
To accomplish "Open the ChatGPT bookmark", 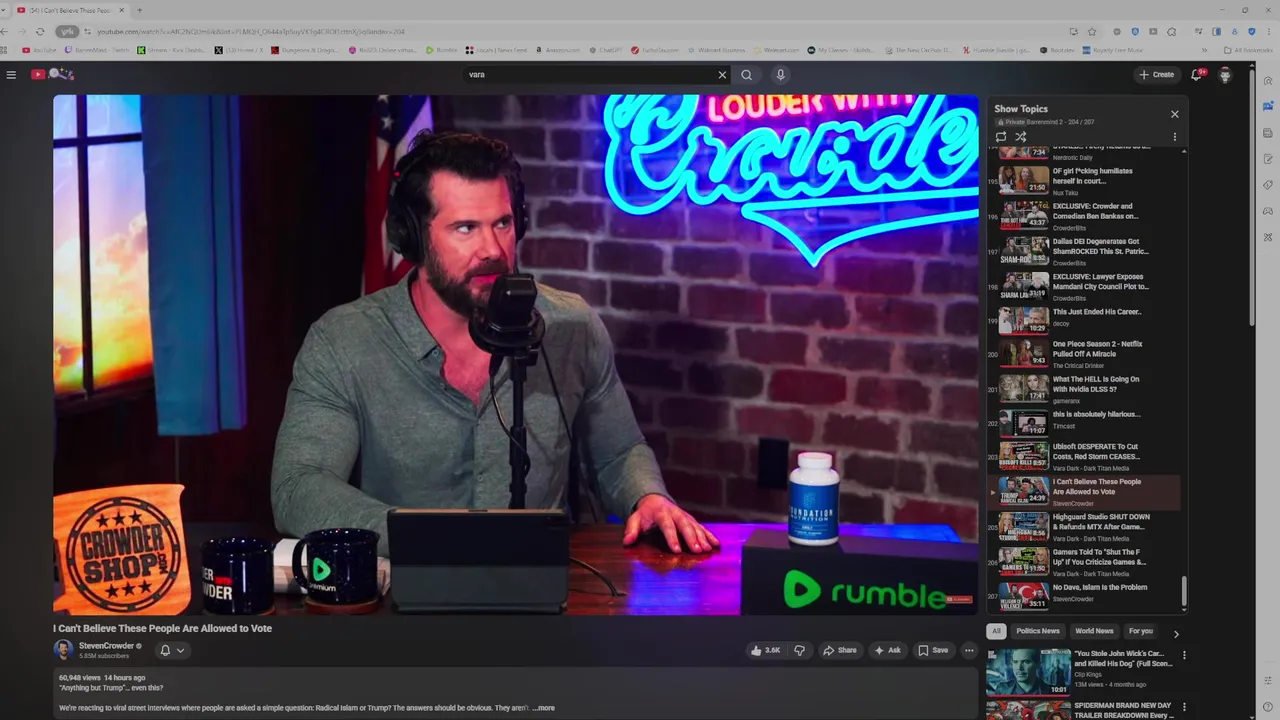I will pos(605,50).
